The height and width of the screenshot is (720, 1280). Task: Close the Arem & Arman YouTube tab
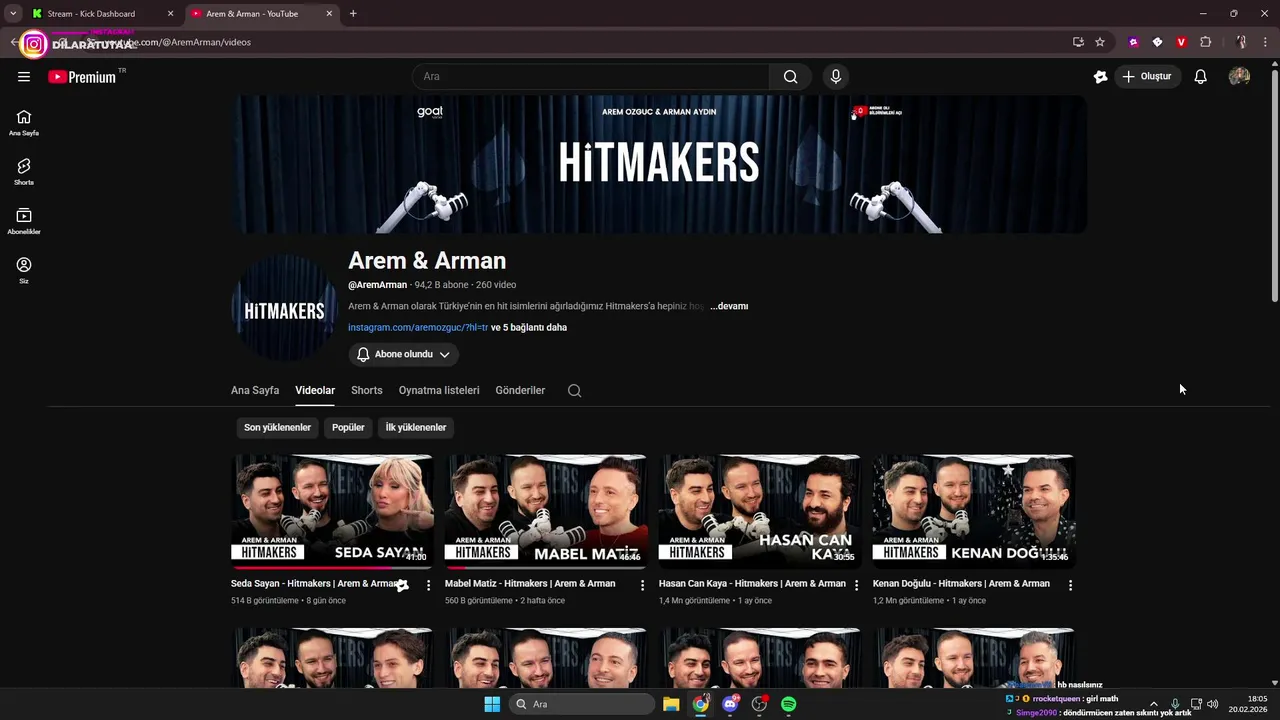coord(329,14)
